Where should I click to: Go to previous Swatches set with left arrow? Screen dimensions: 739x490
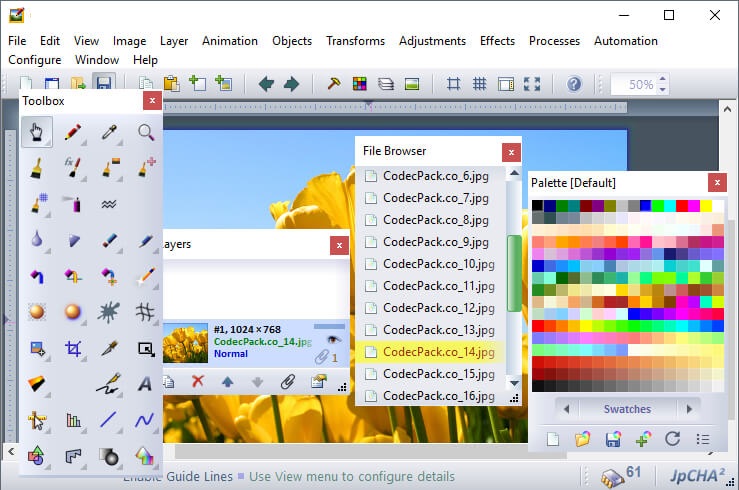pyautogui.click(x=566, y=409)
